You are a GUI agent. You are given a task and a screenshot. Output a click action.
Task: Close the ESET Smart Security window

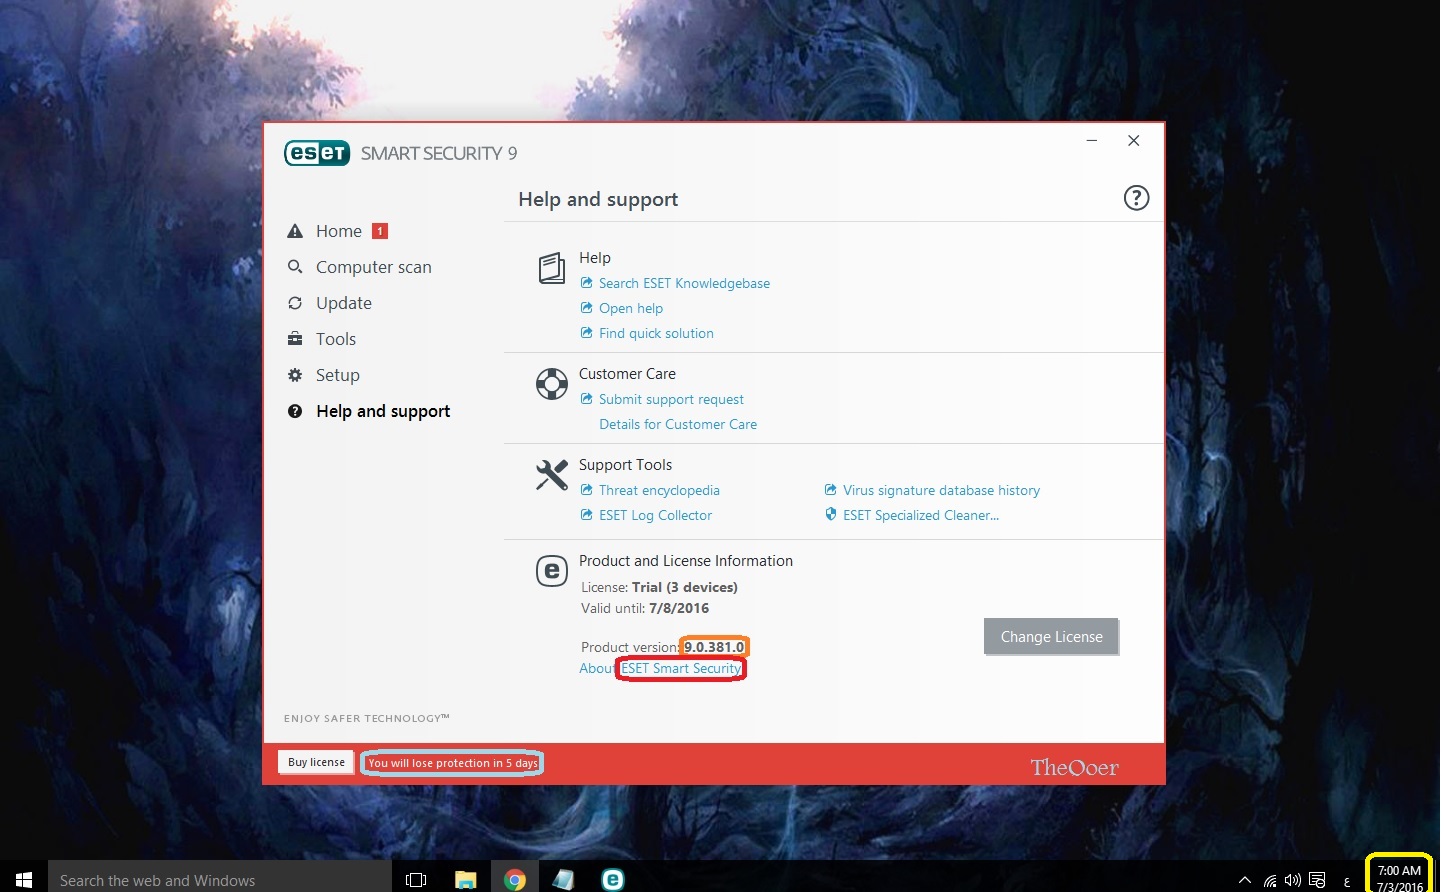point(1134,140)
